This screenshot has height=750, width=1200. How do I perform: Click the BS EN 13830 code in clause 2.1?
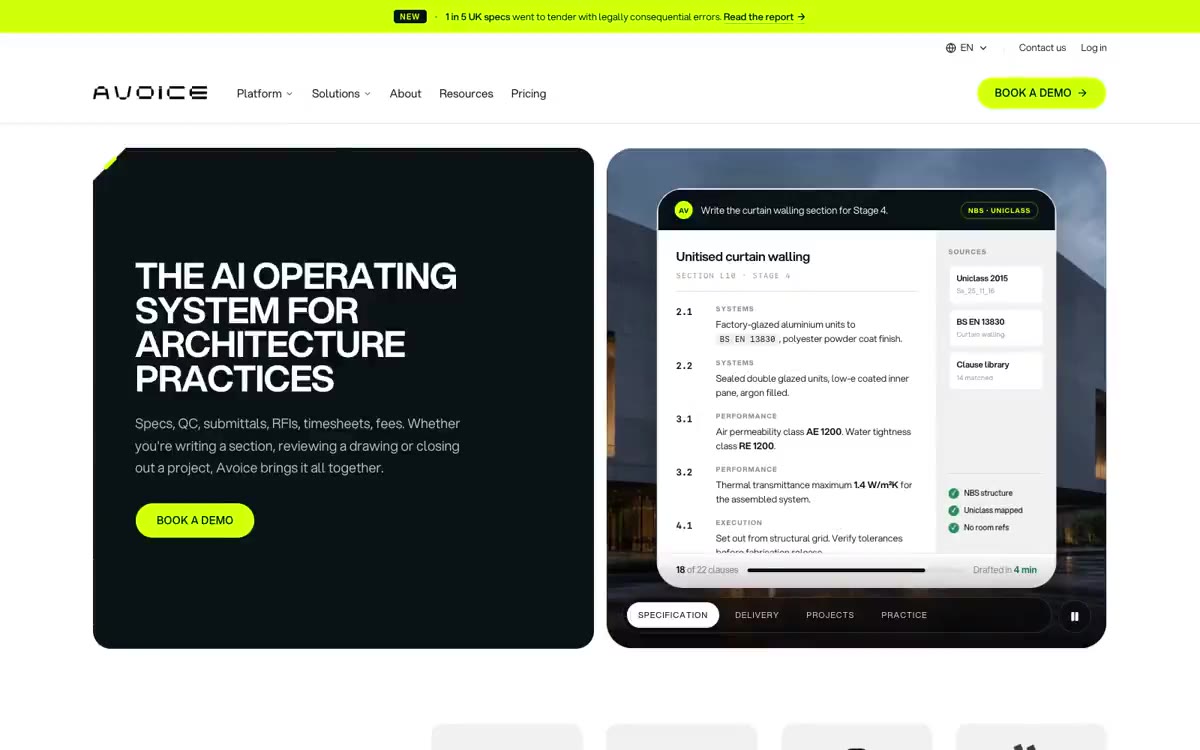747,339
